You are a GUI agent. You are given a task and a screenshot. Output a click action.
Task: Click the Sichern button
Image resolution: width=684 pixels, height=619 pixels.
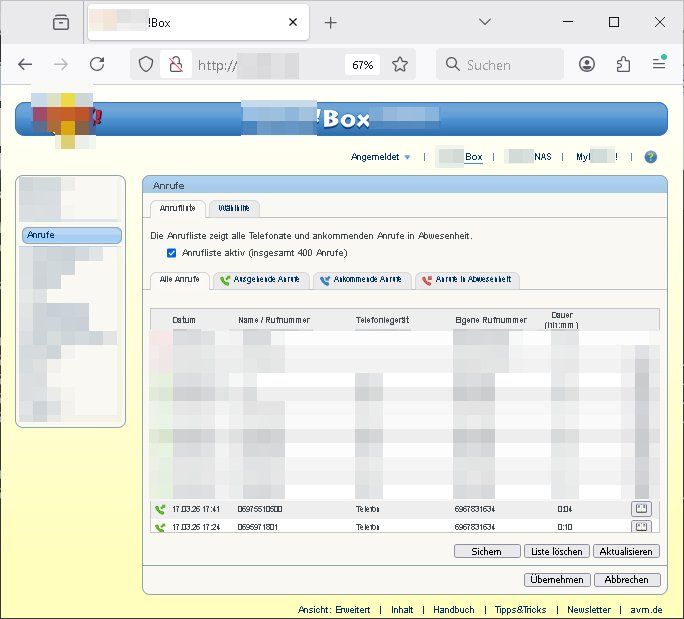(x=486, y=551)
